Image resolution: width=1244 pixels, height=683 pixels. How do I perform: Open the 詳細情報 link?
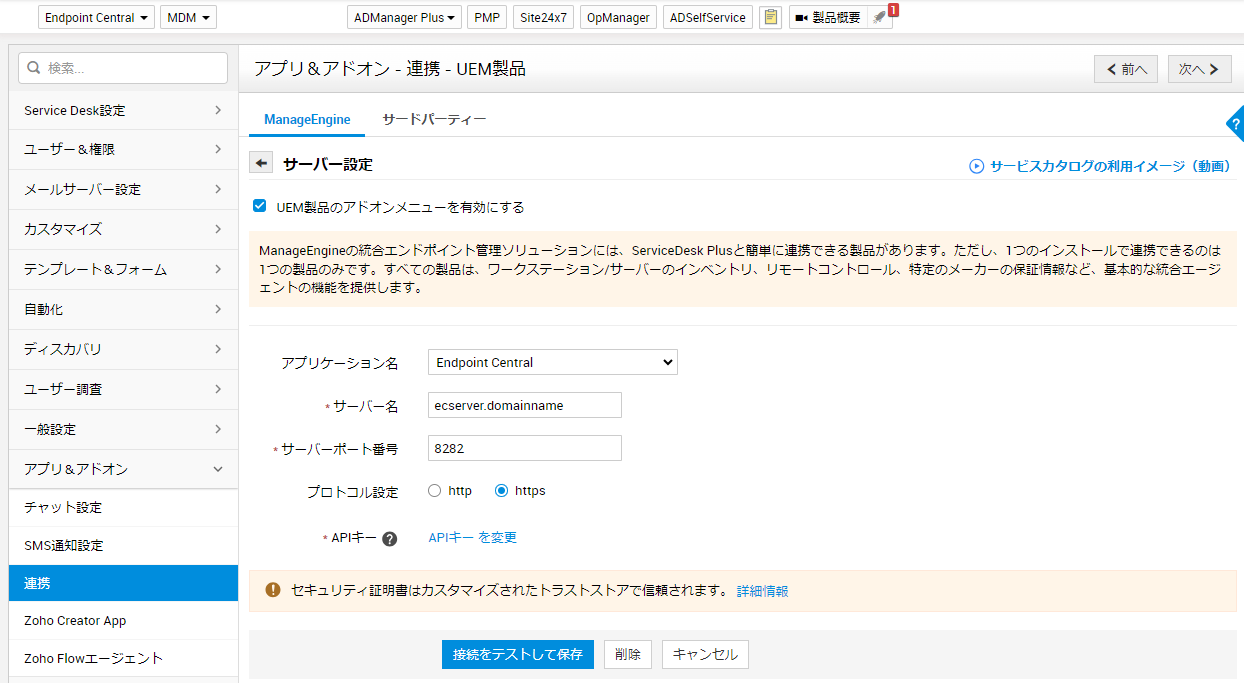[x=762, y=591]
